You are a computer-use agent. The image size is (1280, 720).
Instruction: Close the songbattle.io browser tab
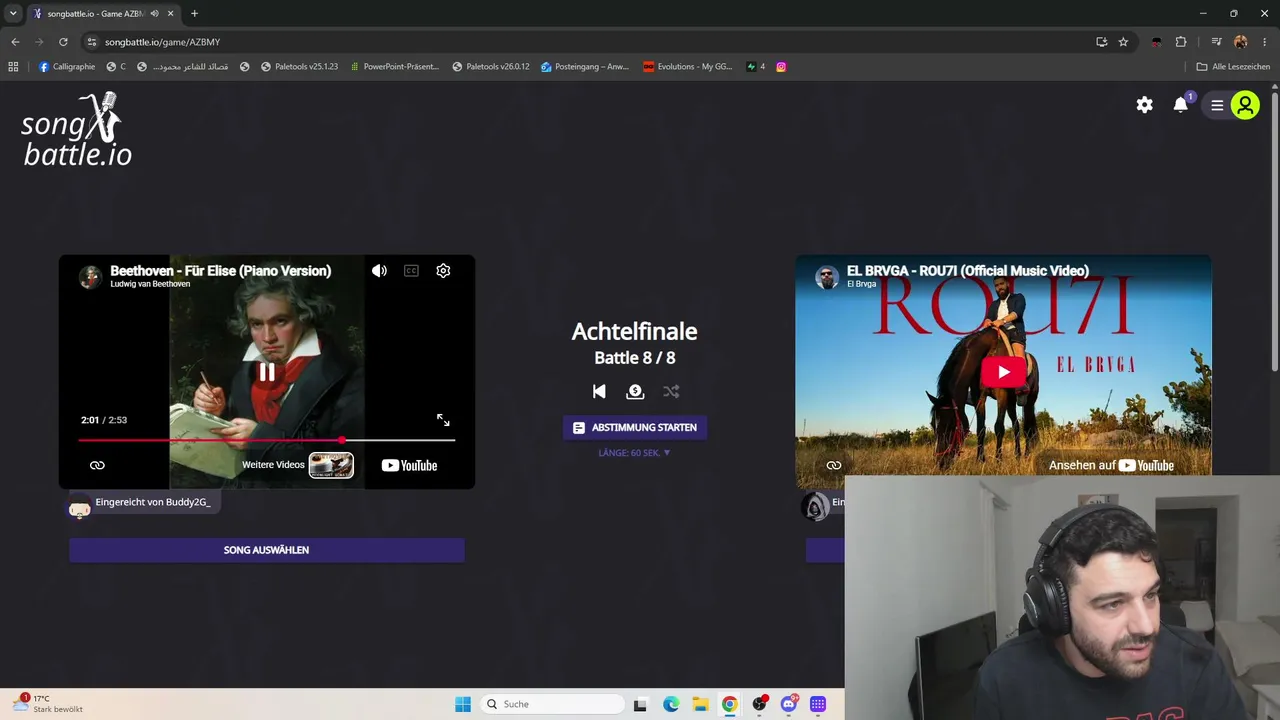tap(171, 14)
